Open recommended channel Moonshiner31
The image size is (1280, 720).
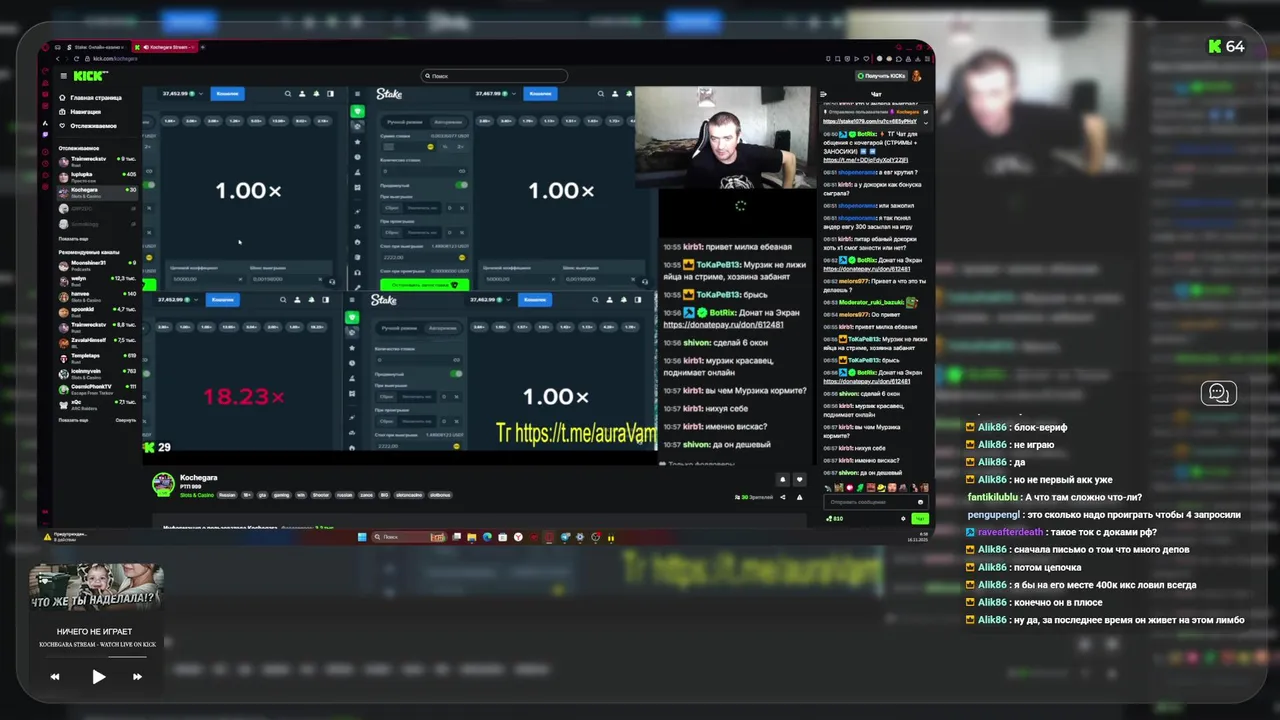pos(96,265)
